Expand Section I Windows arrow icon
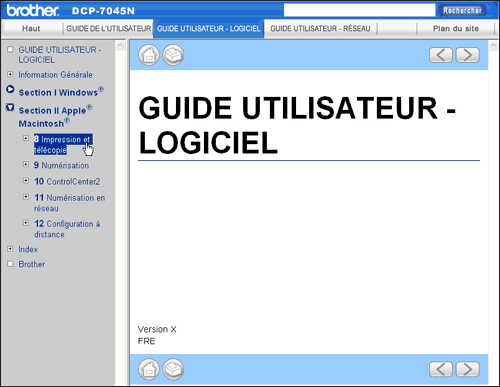 [x=10, y=89]
